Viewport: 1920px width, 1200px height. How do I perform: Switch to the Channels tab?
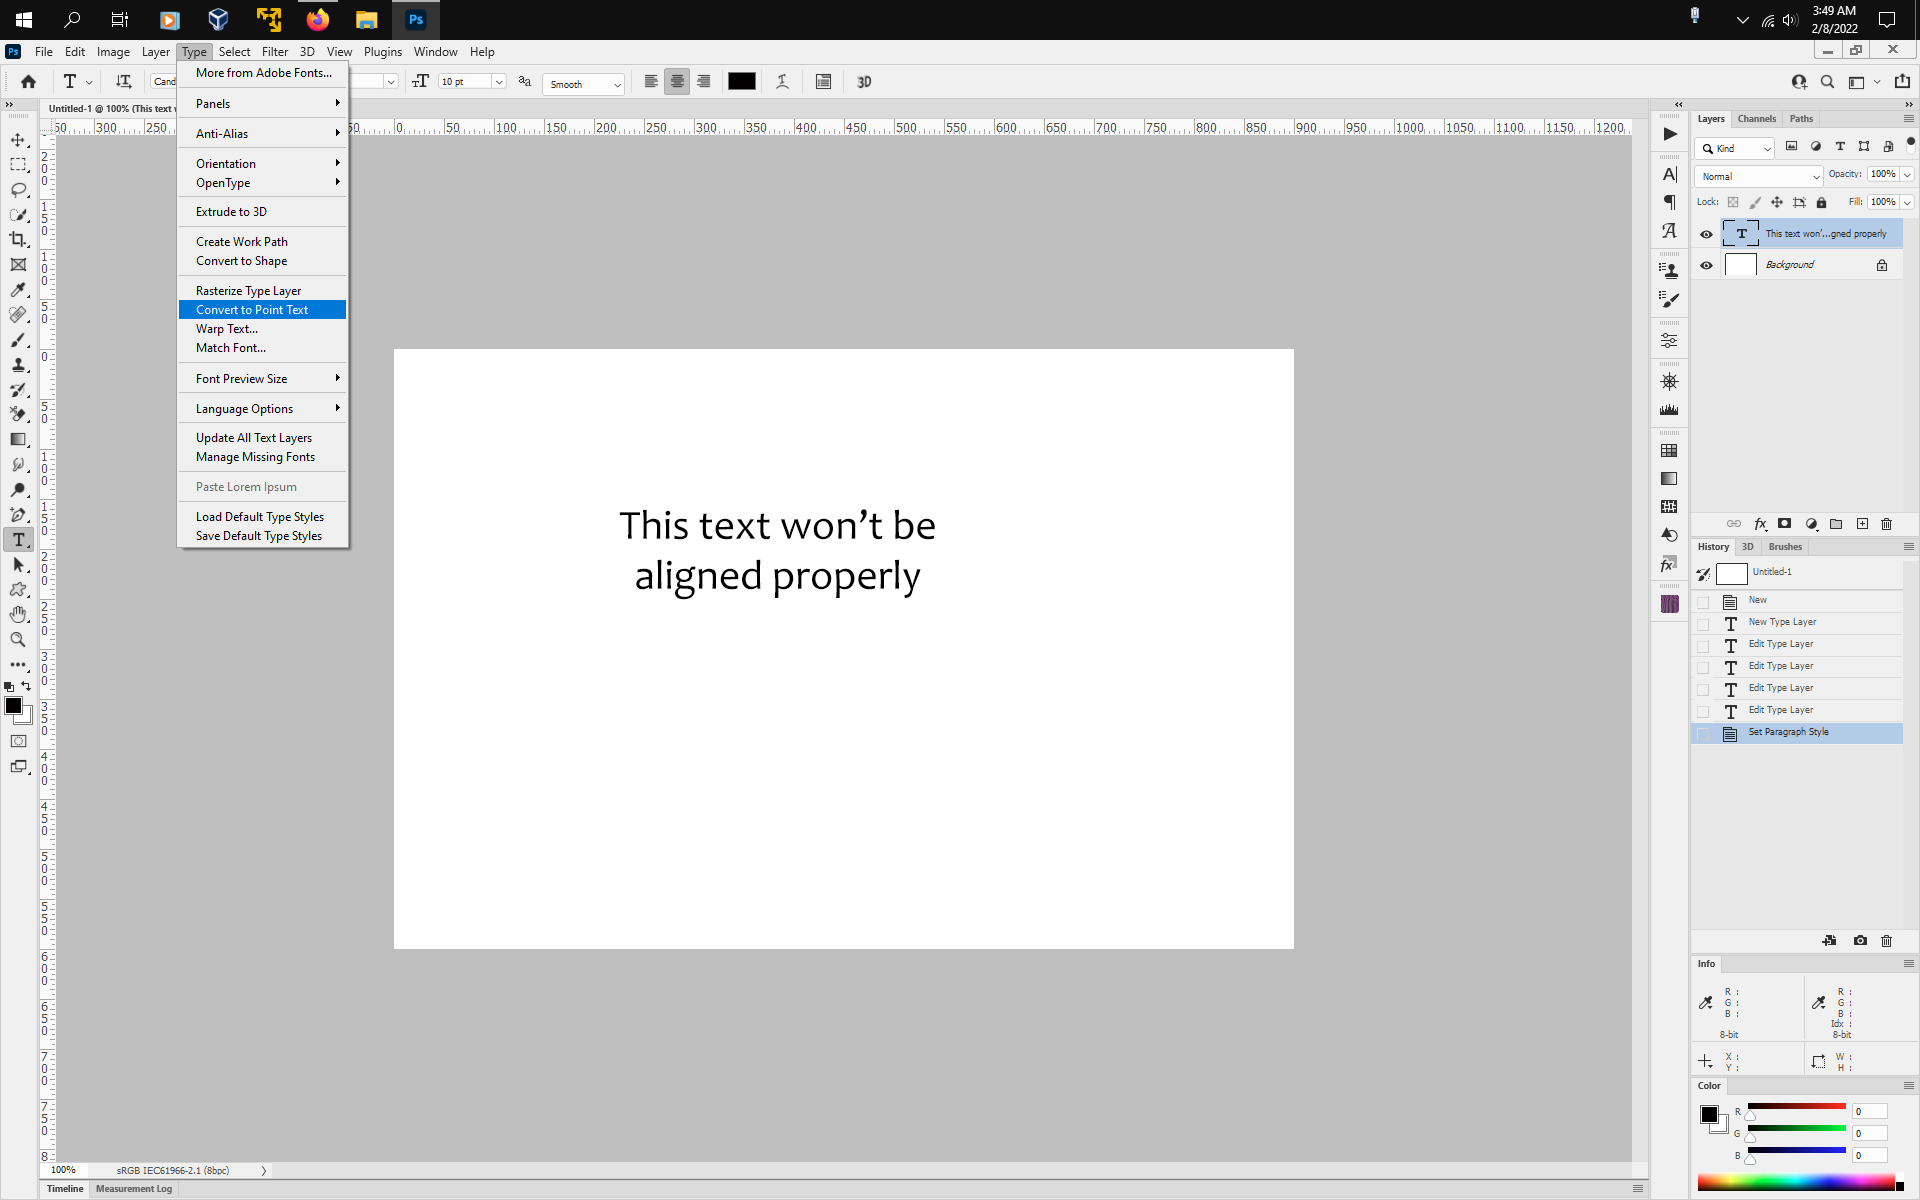click(x=1757, y=118)
